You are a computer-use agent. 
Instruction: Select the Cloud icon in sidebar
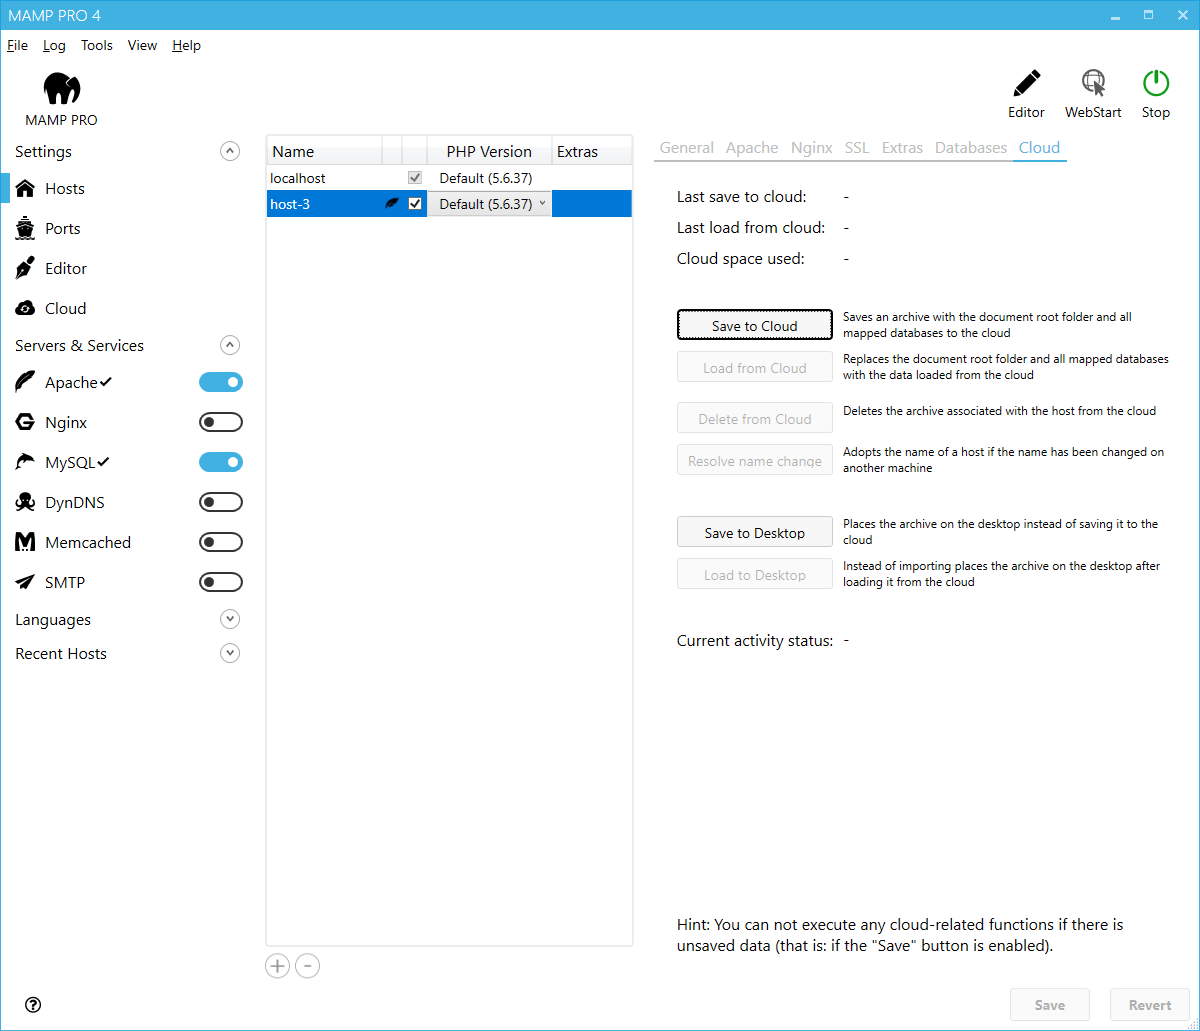coord(26,309)
